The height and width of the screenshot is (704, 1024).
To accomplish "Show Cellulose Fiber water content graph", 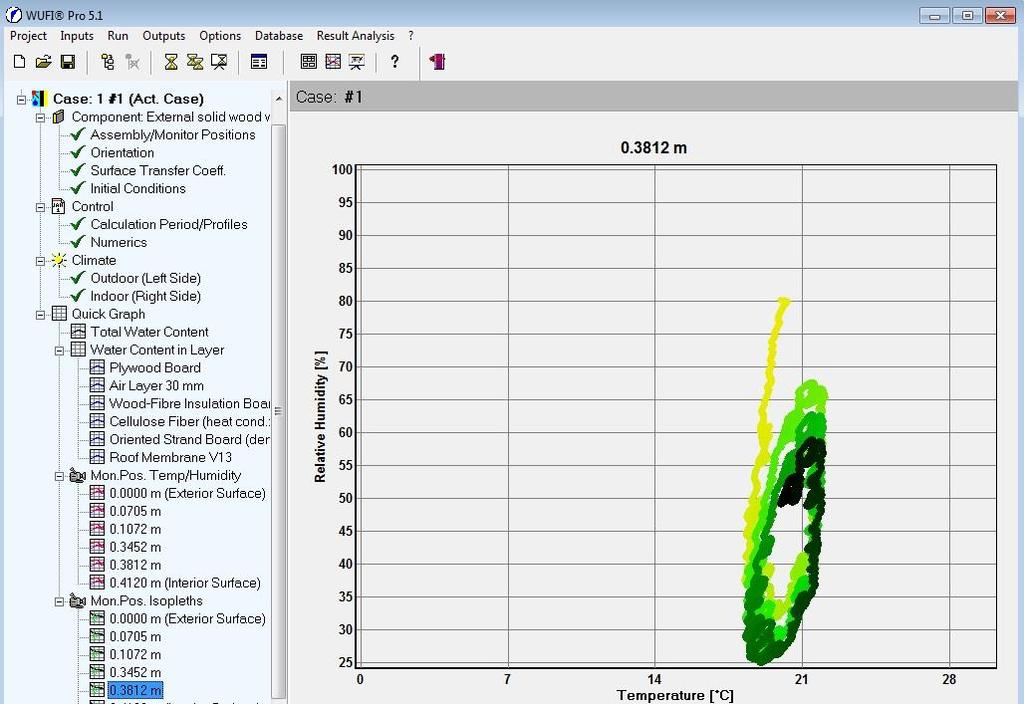I will (x=189, y=422).
